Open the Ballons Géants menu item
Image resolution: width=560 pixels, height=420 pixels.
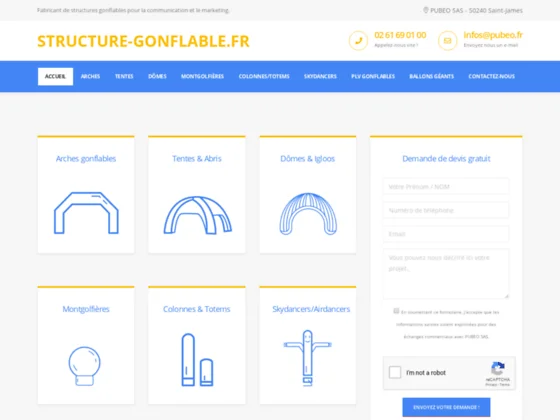(431, 76)
